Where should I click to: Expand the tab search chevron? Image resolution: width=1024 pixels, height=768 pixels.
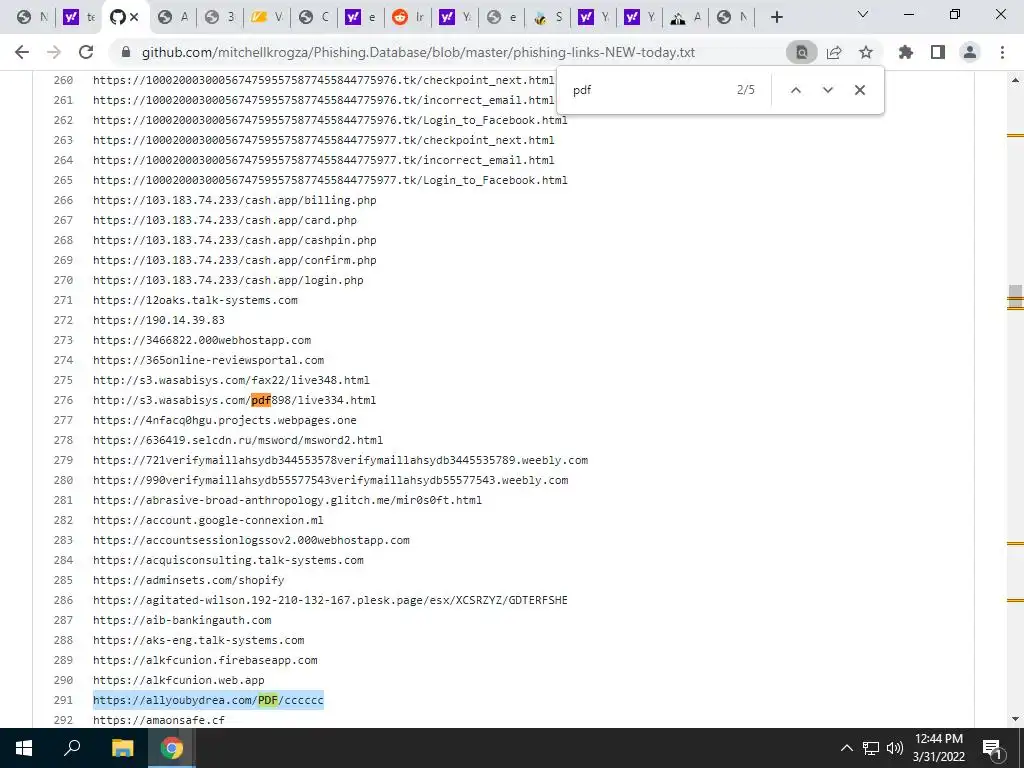tap(863, 14)
